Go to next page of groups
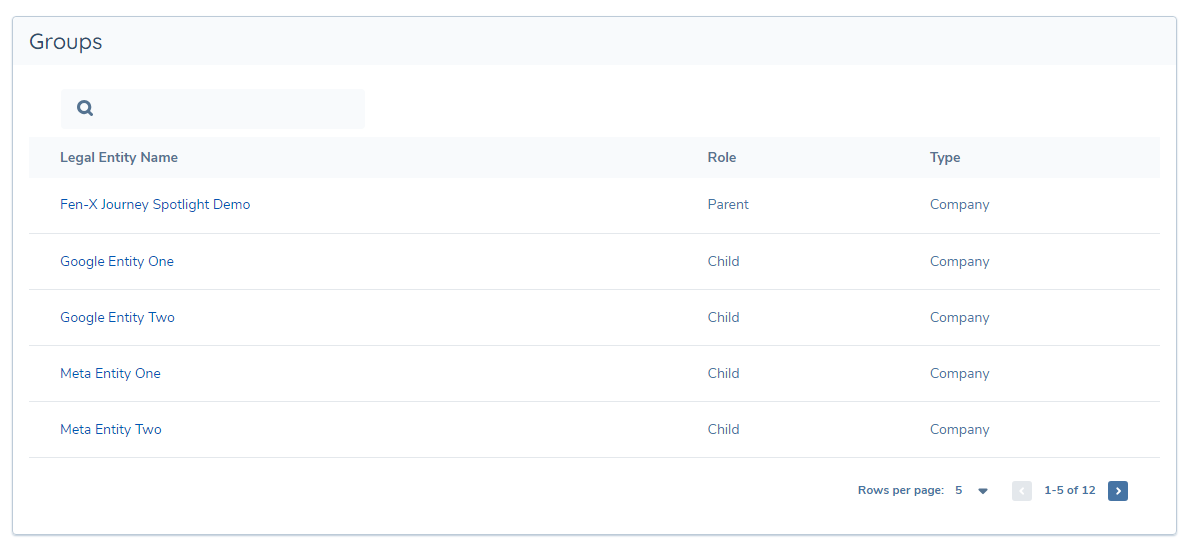This screenshot has width=1191, height=542. tap(1118, 491)
